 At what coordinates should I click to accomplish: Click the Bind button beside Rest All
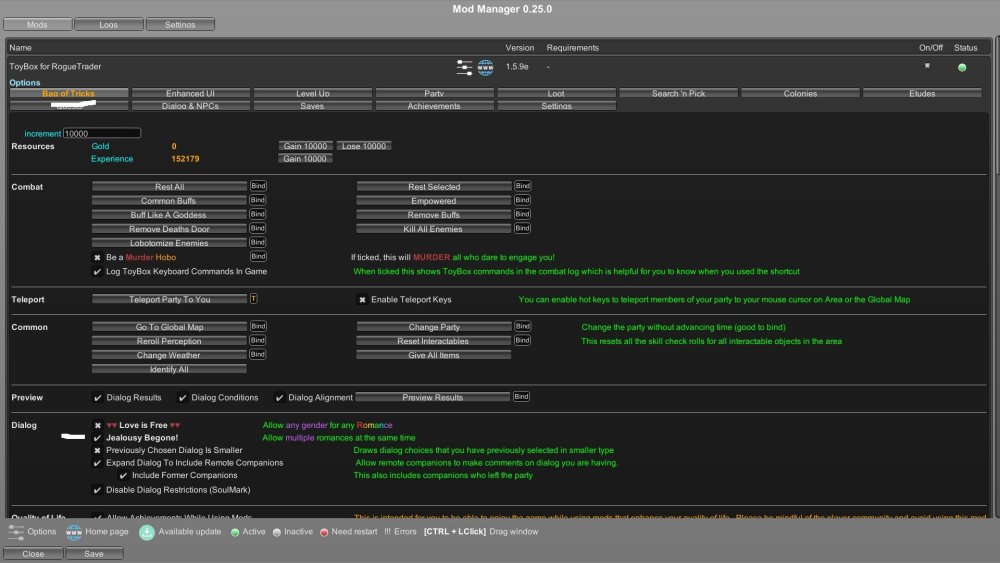point(258,186)
